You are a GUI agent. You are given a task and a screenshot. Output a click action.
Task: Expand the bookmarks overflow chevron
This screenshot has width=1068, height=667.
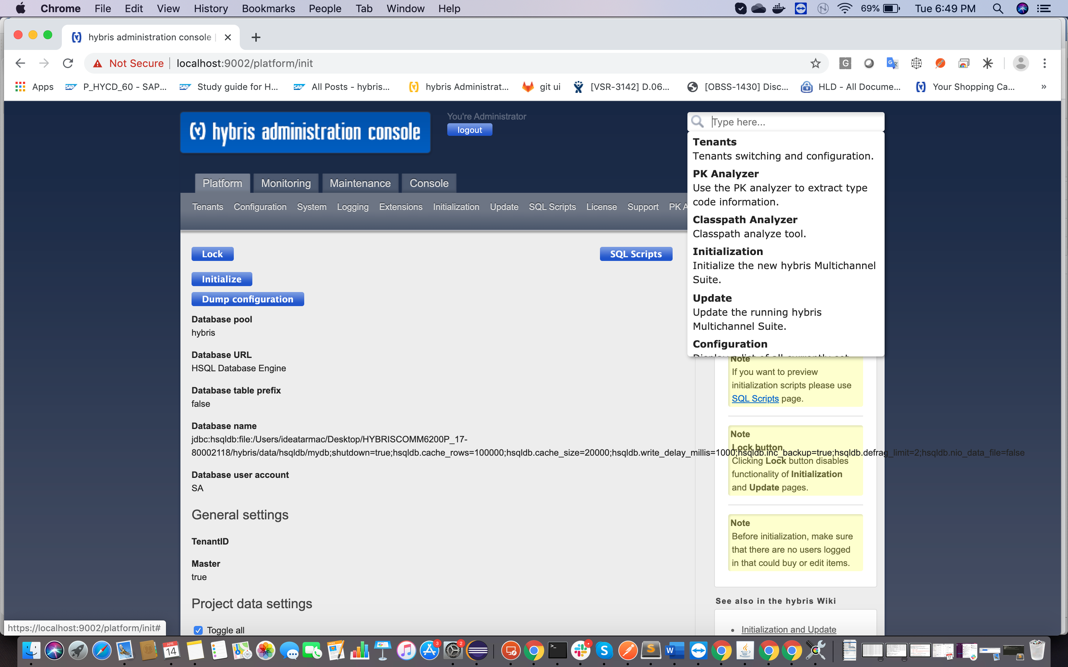point(1043,87)
